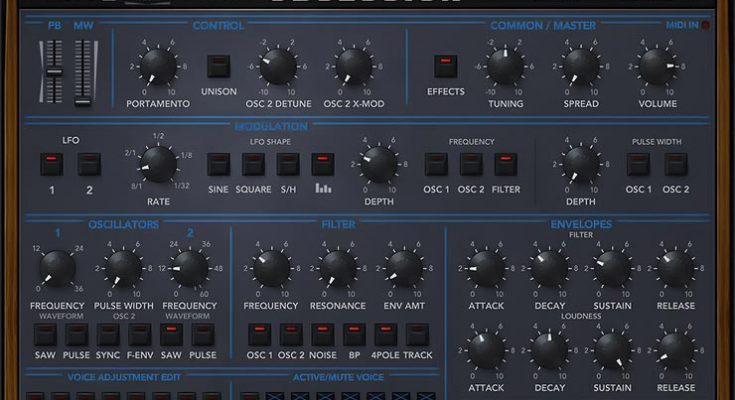This screenshot has height=400, width=735.
Task: Select LFO 2 button
Action: pyautogui.click(x=89, y=164)
